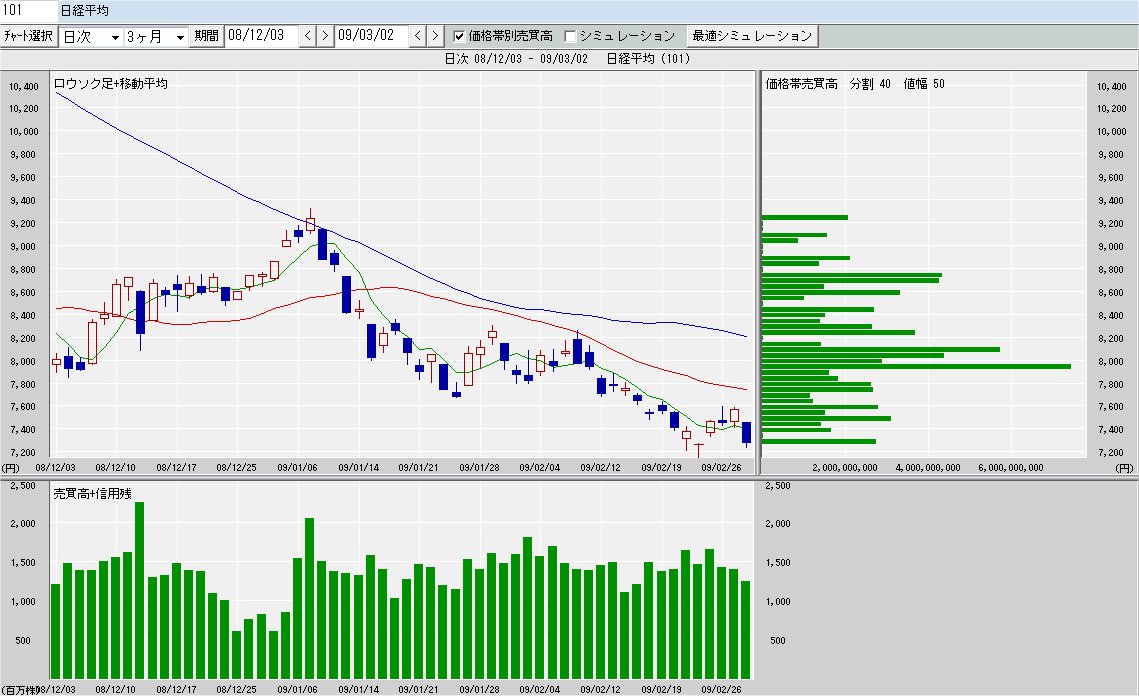Click the start date previous arrow
The image size is (1139, 696).
(308, 36)
